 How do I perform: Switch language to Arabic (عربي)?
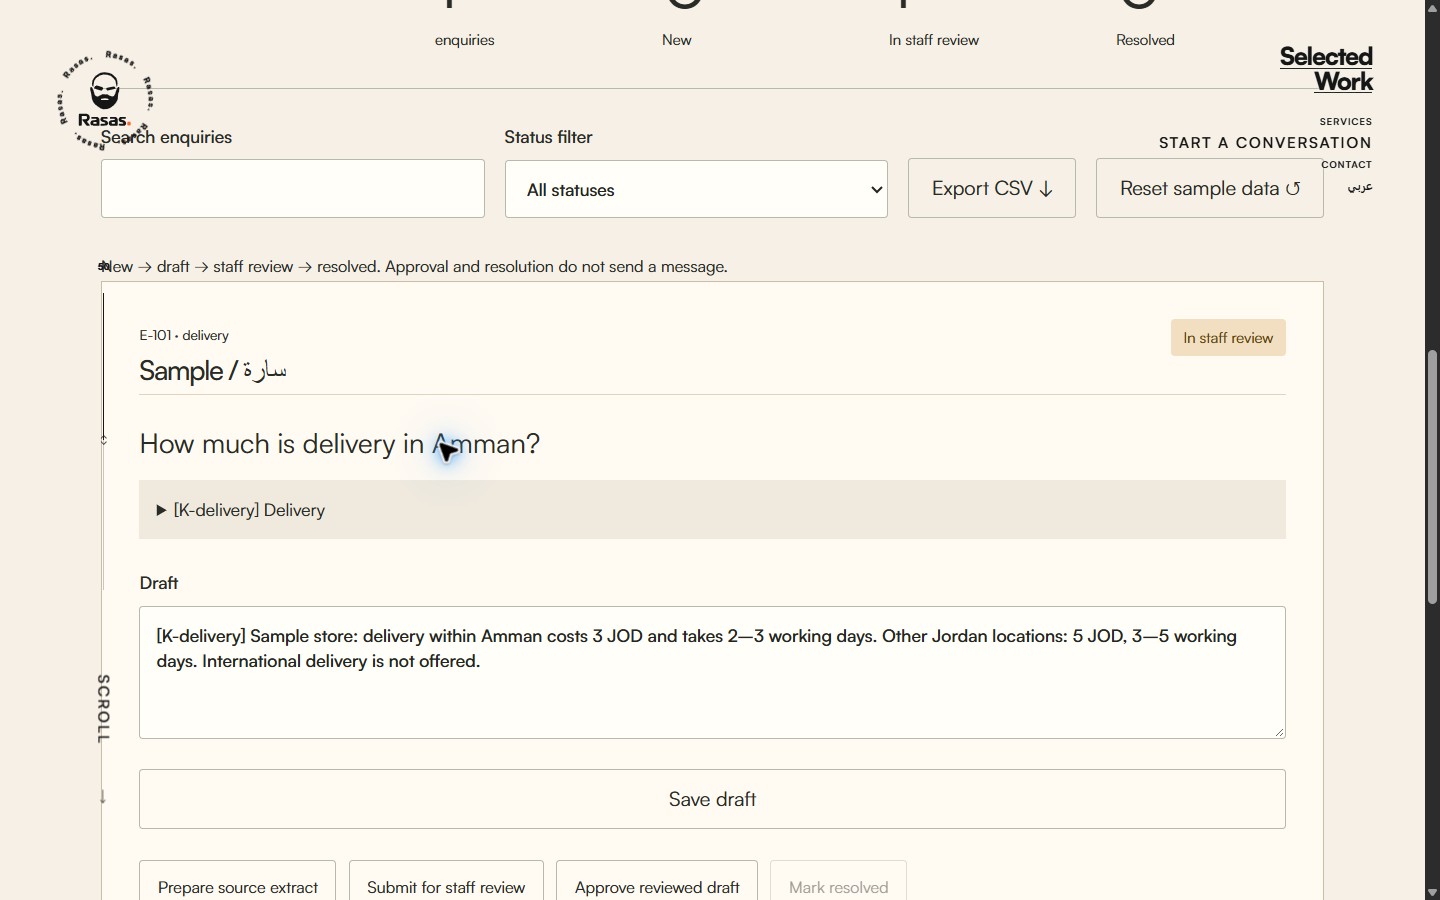(x=1360, y=187)
